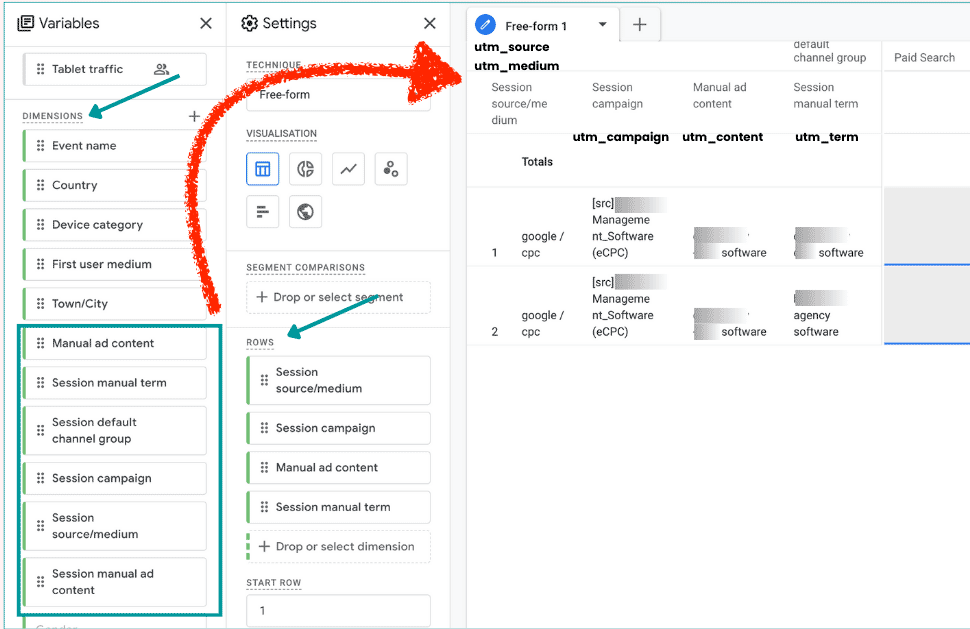The height and width of the screenshot is (629, 970).
Task: Click the Paid Search column header
Action: 924,58
